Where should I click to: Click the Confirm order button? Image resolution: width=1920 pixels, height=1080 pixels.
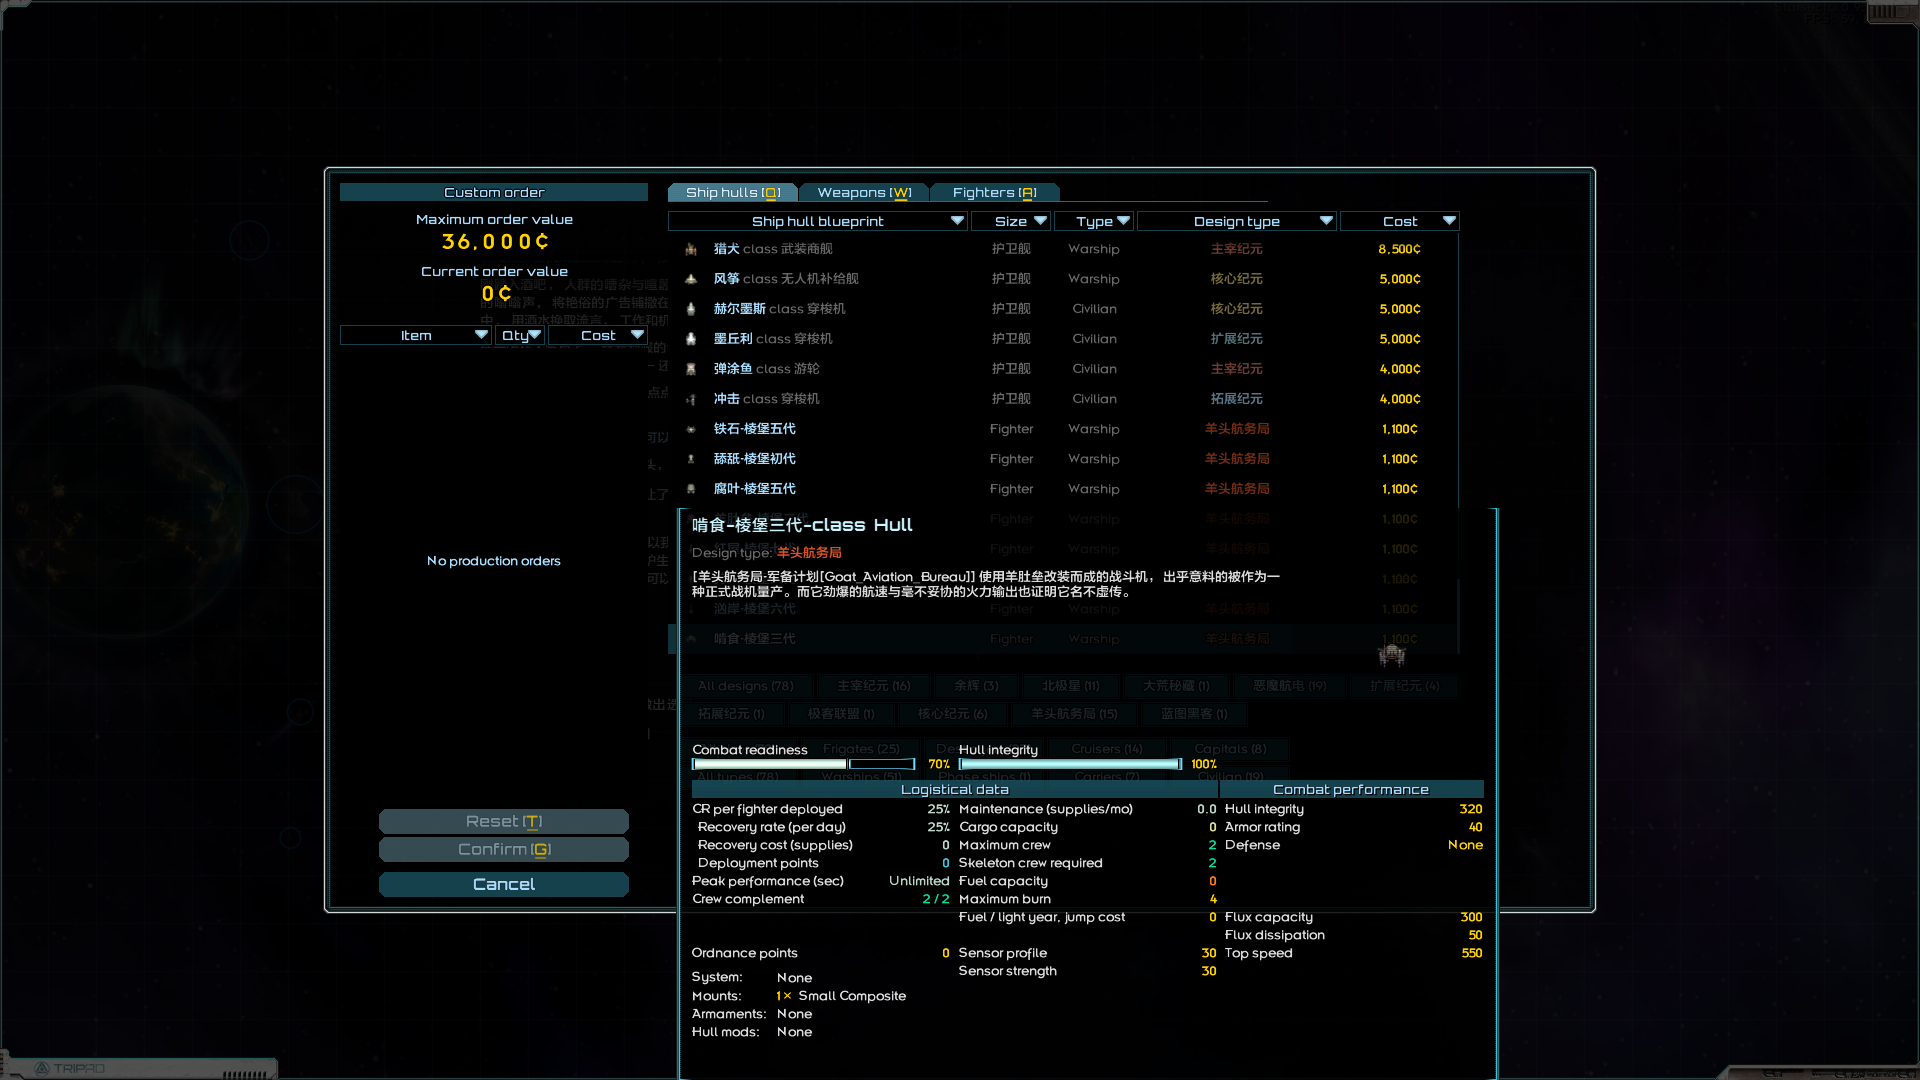coord(504,850)
